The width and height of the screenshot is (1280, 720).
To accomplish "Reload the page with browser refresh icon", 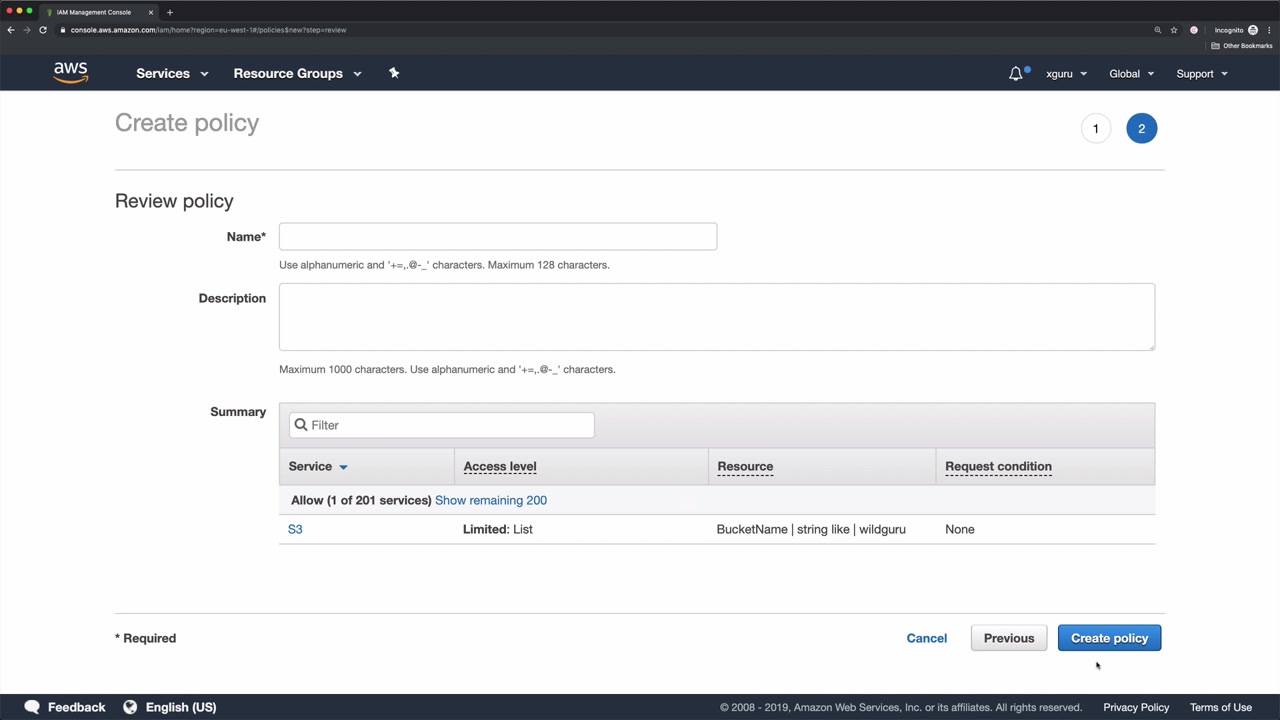I will 43,30.
